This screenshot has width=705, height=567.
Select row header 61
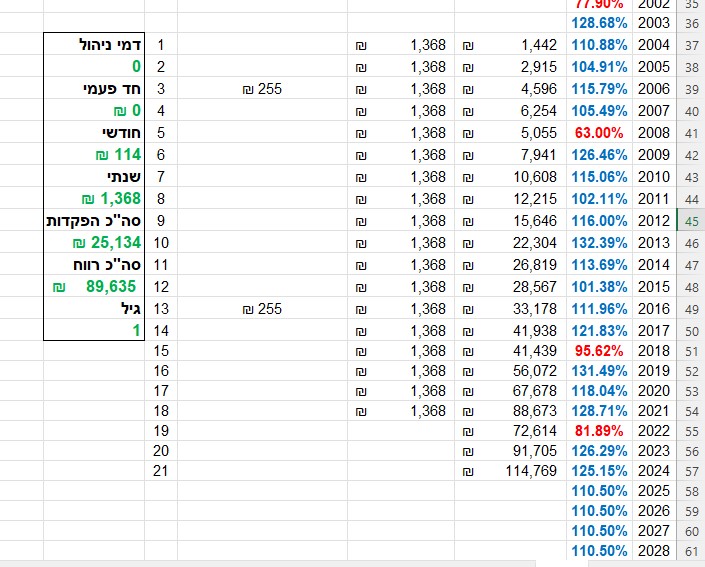click(691, 551)
